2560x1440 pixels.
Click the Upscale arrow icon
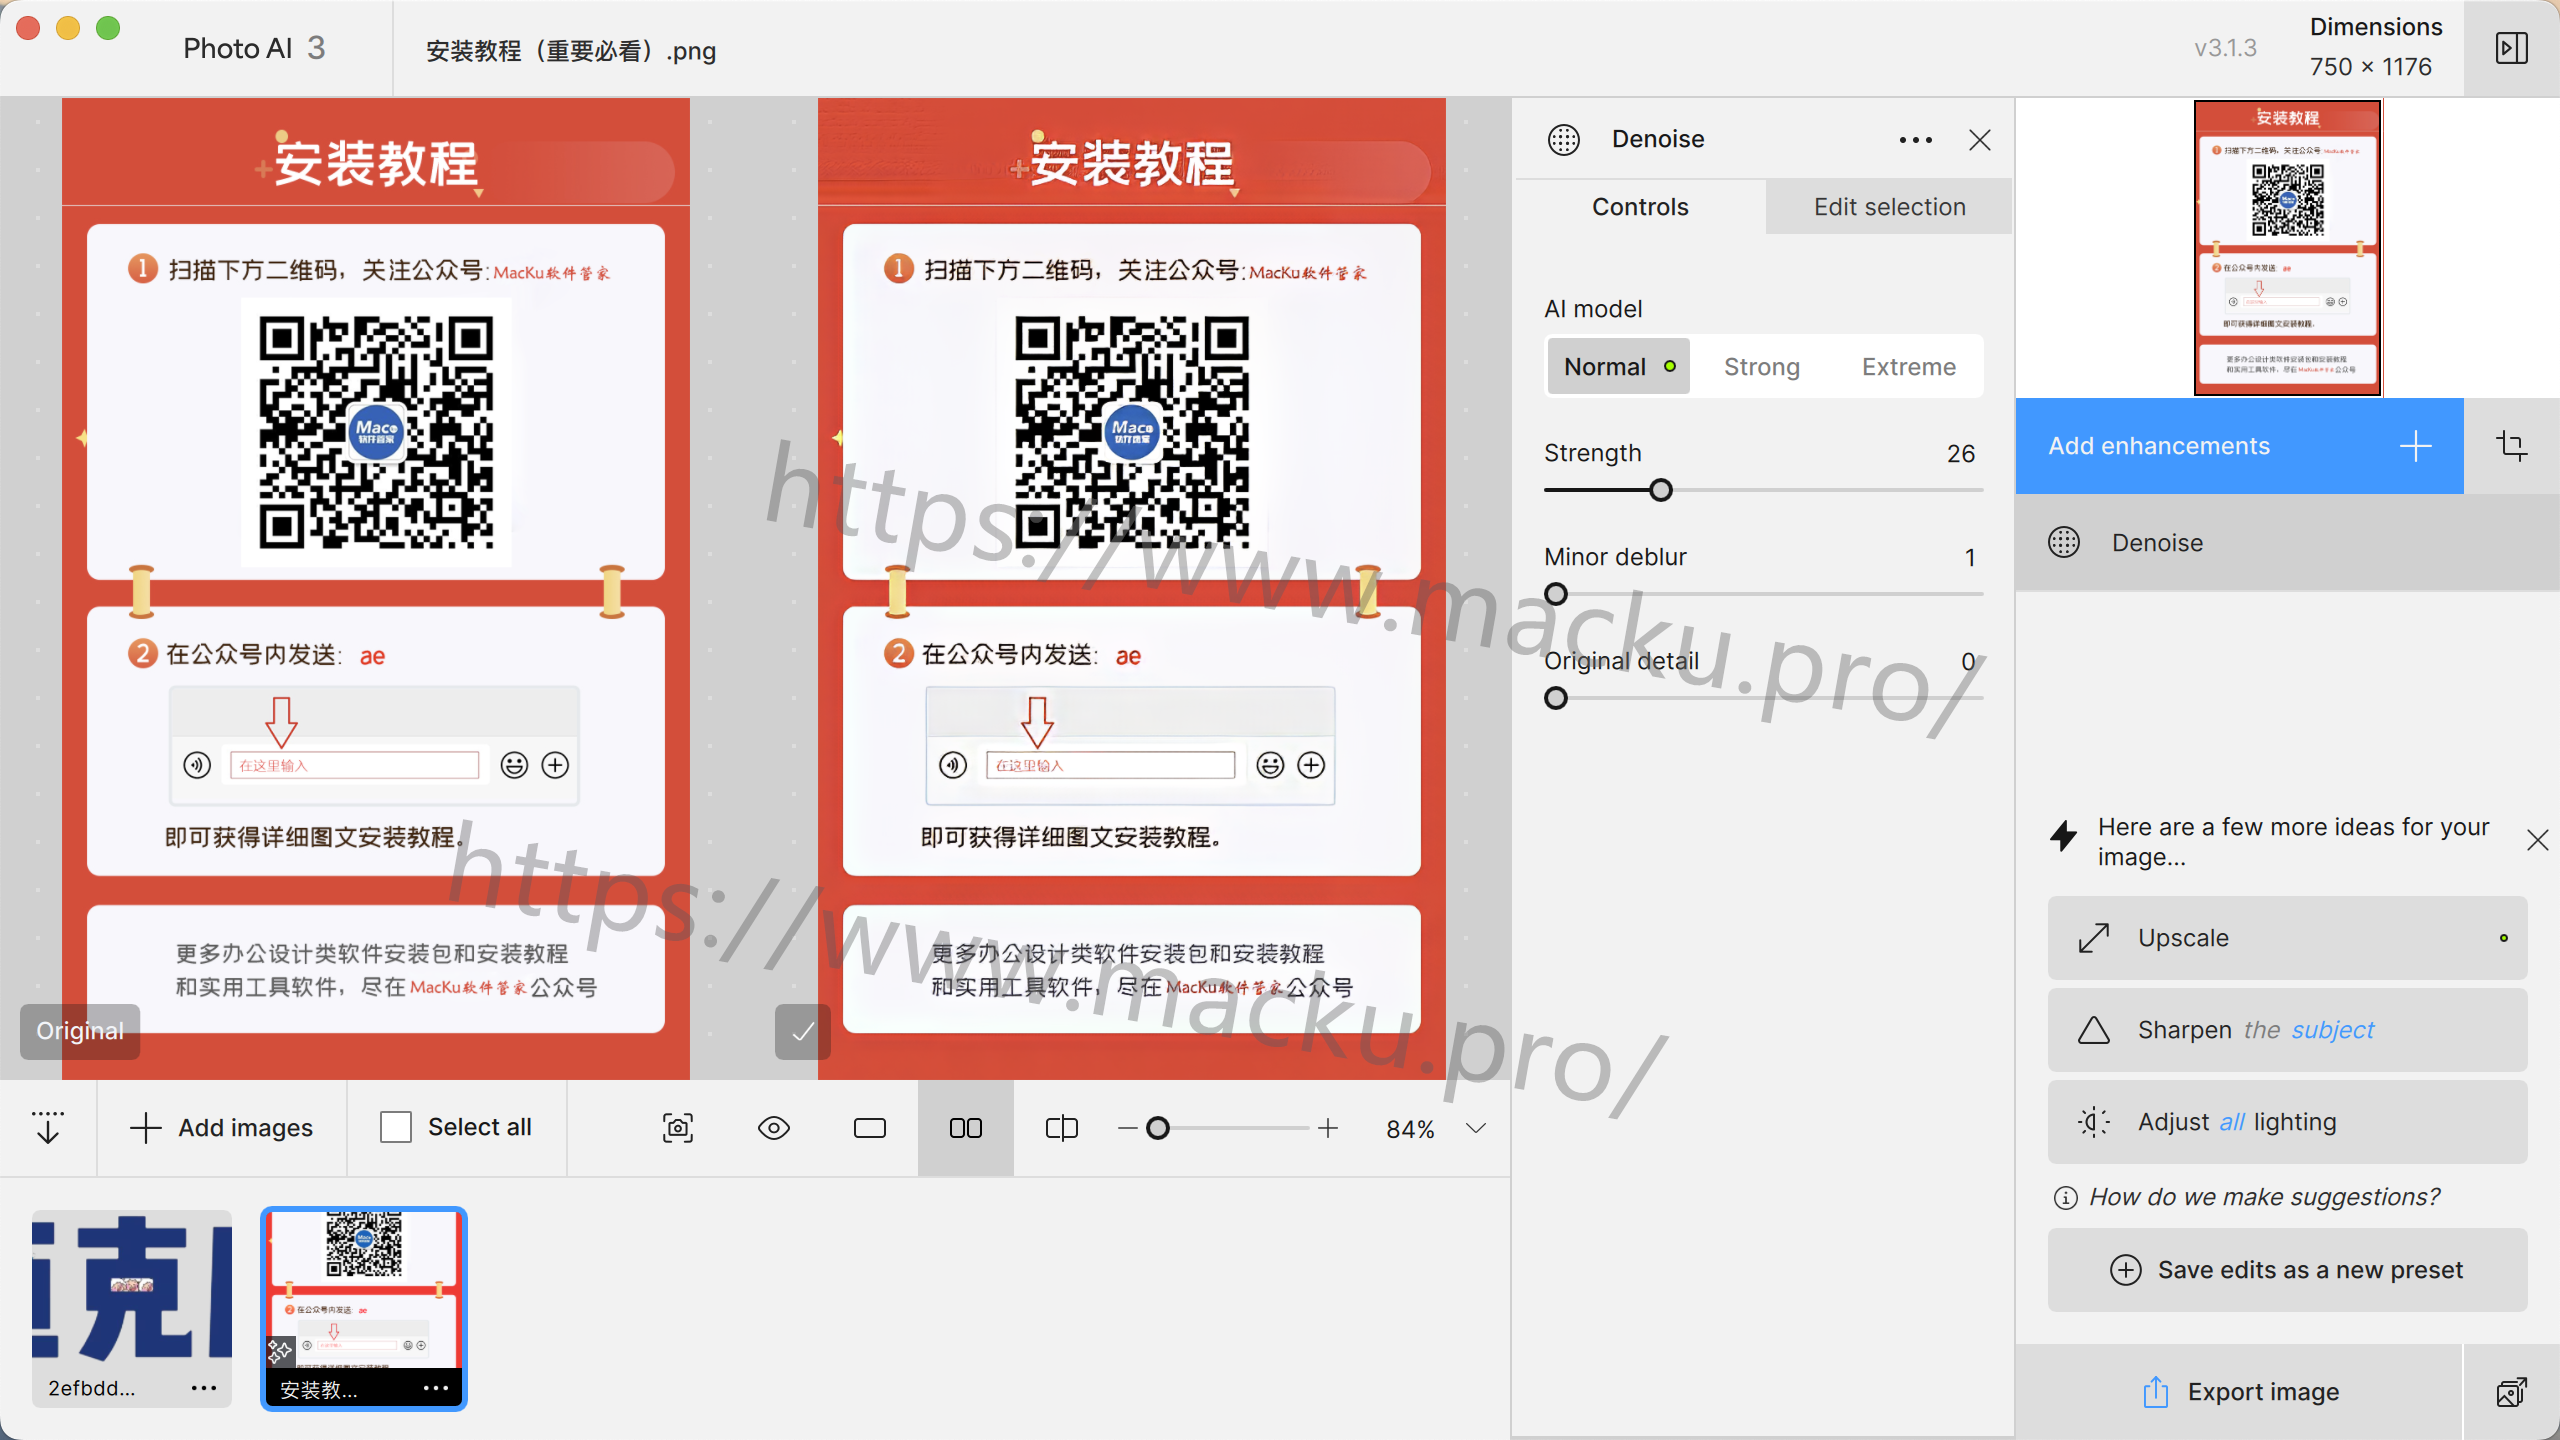point(2094,938)
